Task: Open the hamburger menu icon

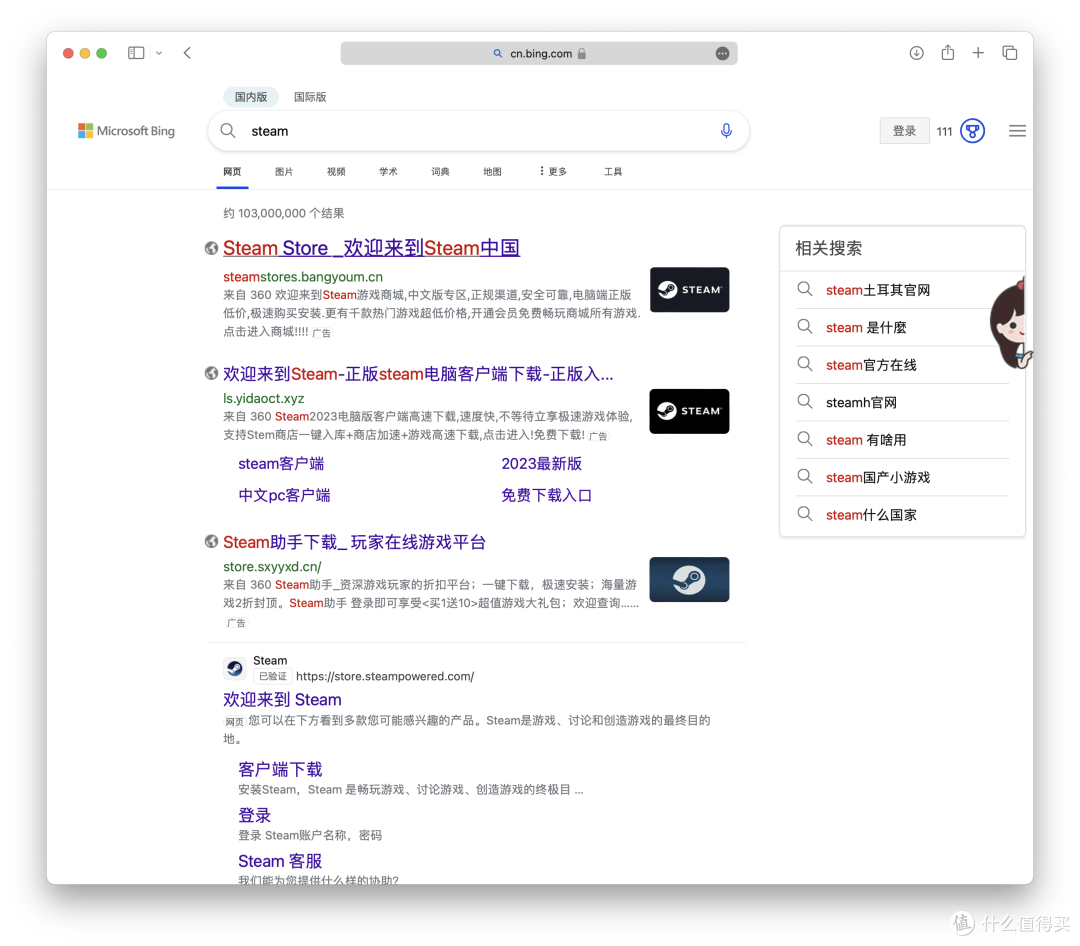Action: pos(1017,131)
